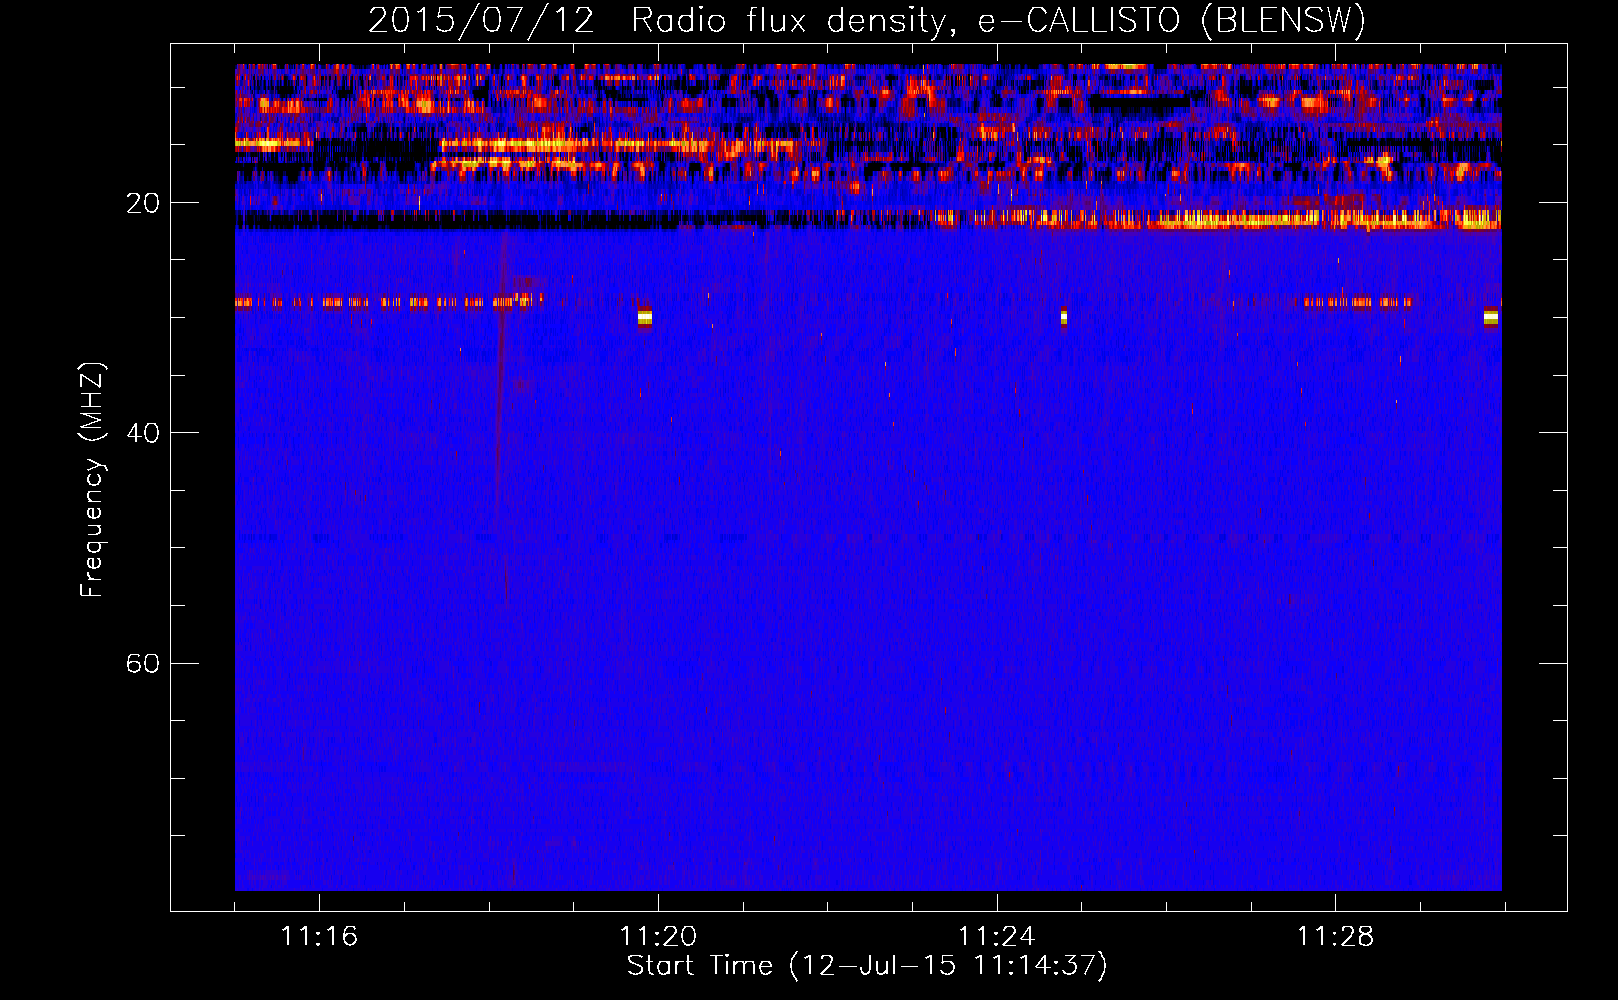Click the 11:16 time tick label
Image resolution: width=1618 pixels, height=1000 pixels.
pos(319,936)
